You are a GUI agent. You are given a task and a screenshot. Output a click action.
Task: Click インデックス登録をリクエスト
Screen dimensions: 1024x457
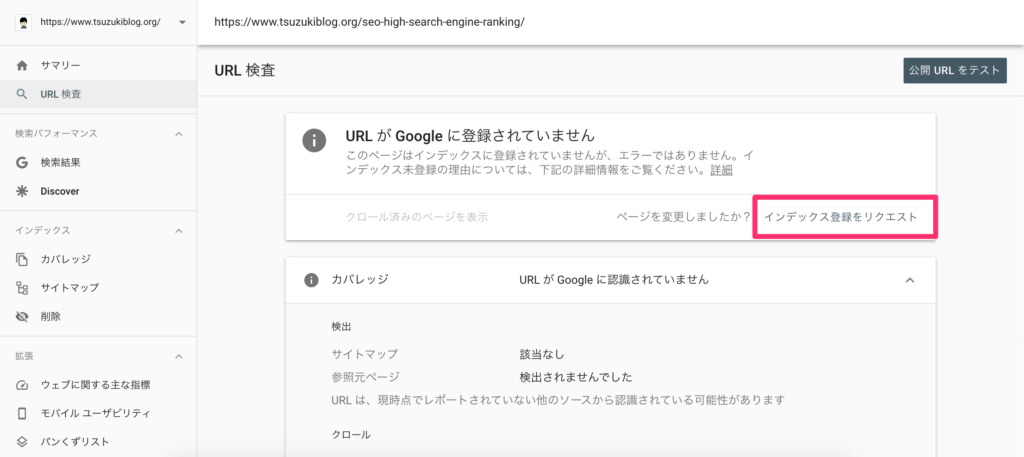point(840,217)
